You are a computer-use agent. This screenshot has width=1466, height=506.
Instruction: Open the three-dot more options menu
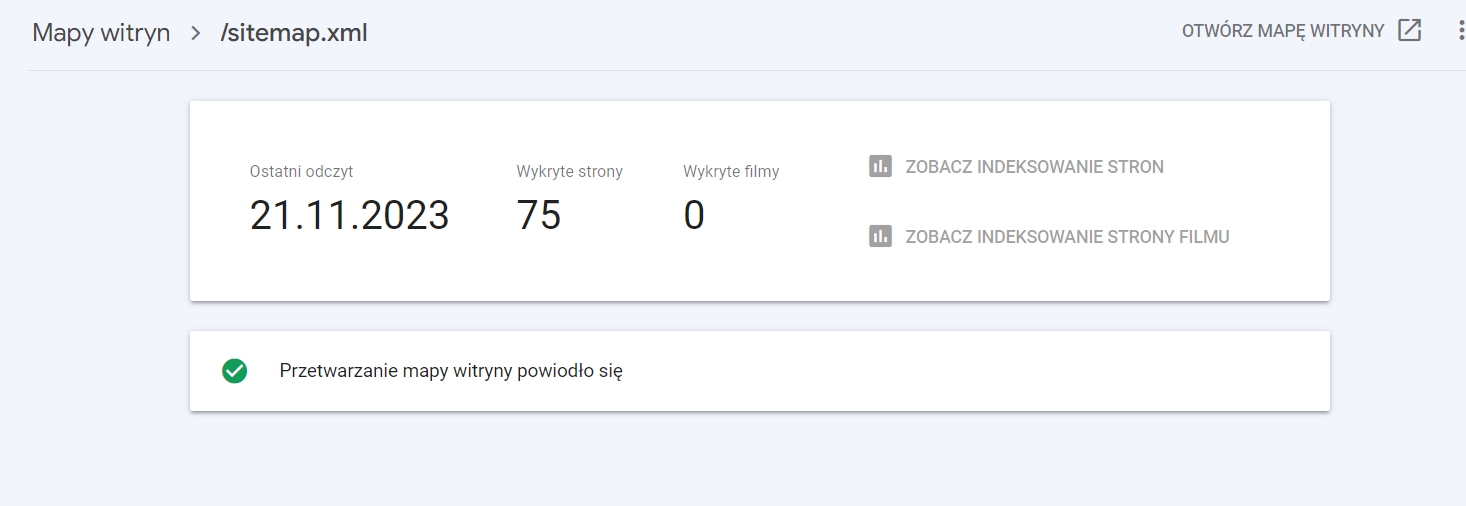coord(1460,31)
